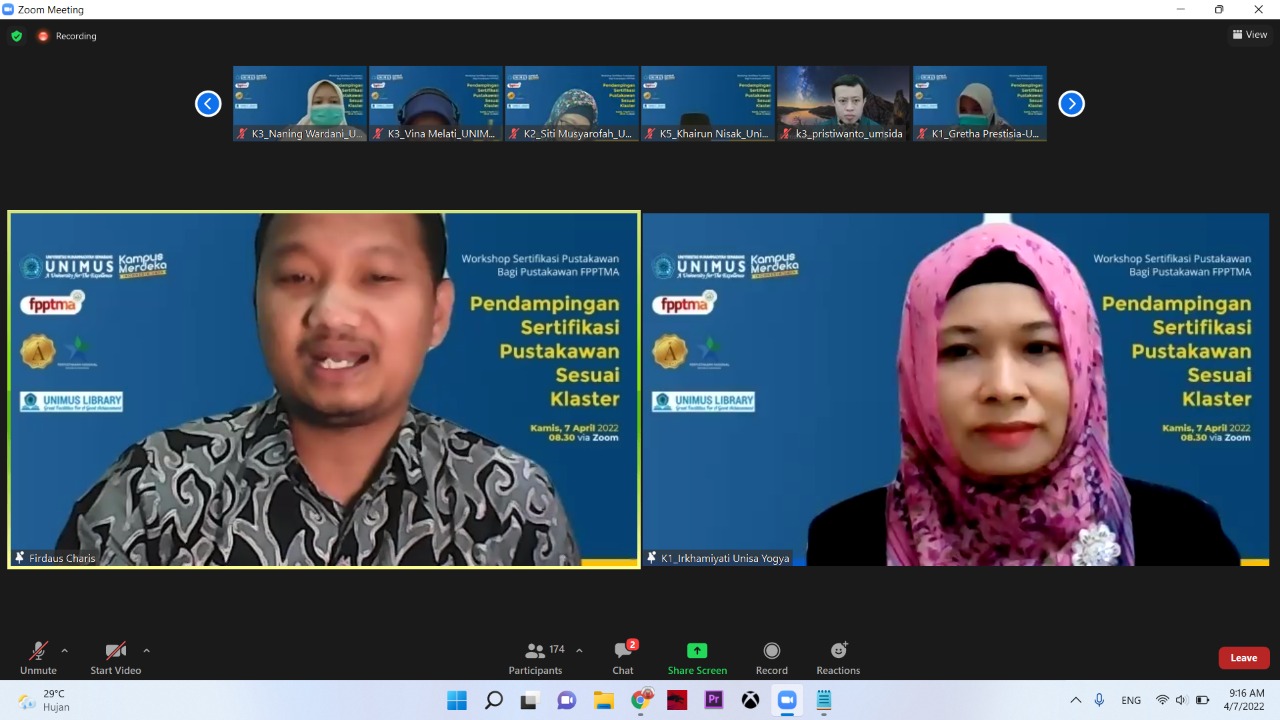1280x720 pixels.
Task: Open Task View on the taskbar
Action: pos(529,700)
